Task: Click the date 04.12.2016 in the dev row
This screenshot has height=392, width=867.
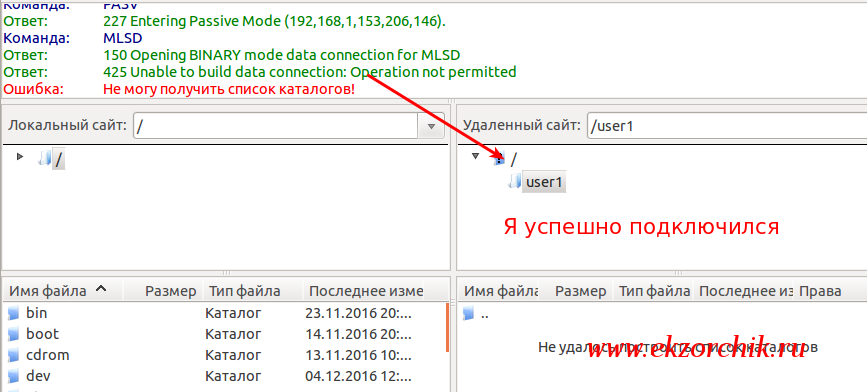Action: tap(358, 376)
